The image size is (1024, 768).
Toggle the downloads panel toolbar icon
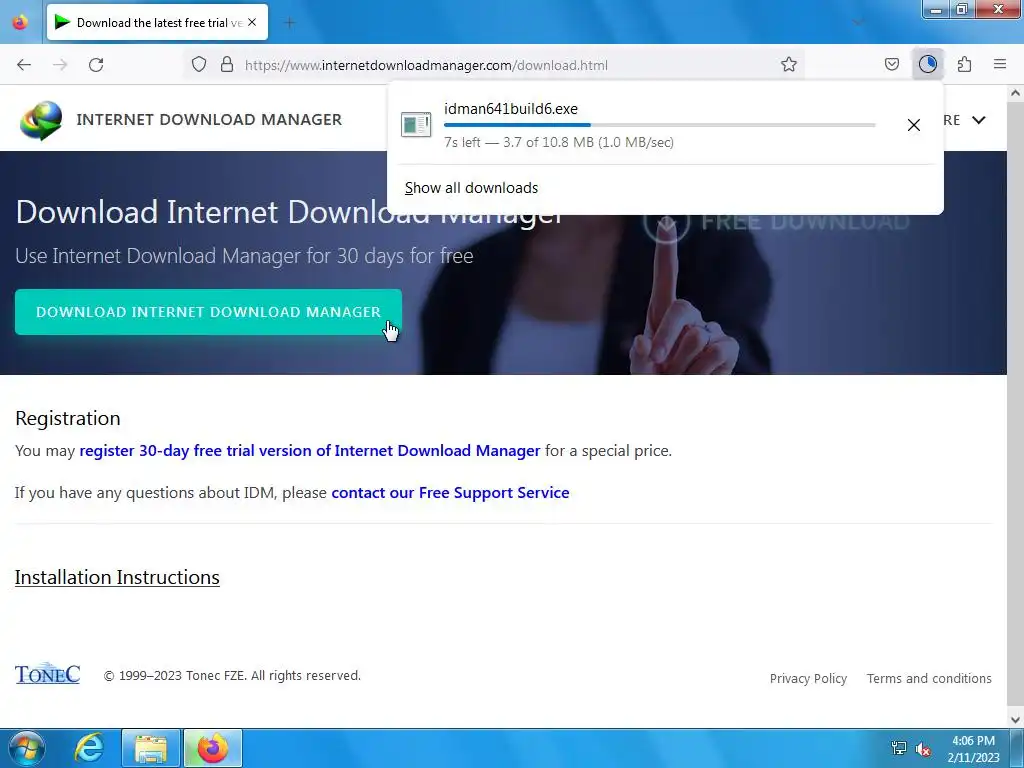click(928, 64)
